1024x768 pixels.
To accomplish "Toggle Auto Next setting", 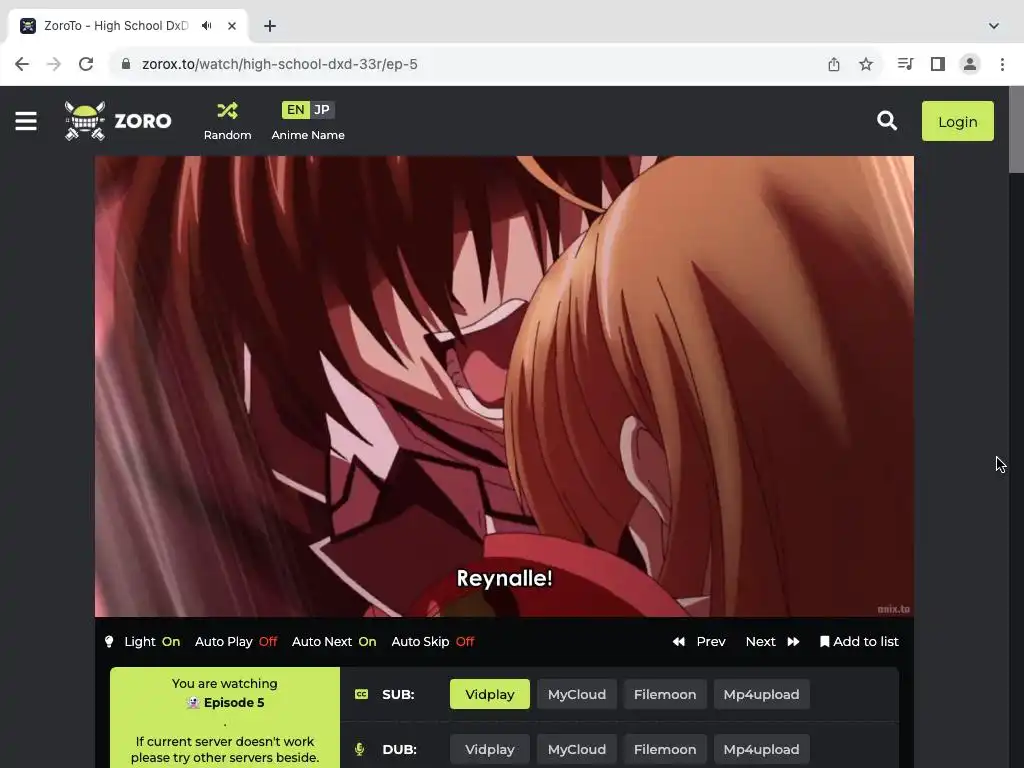I will click(x=334, y=641).
